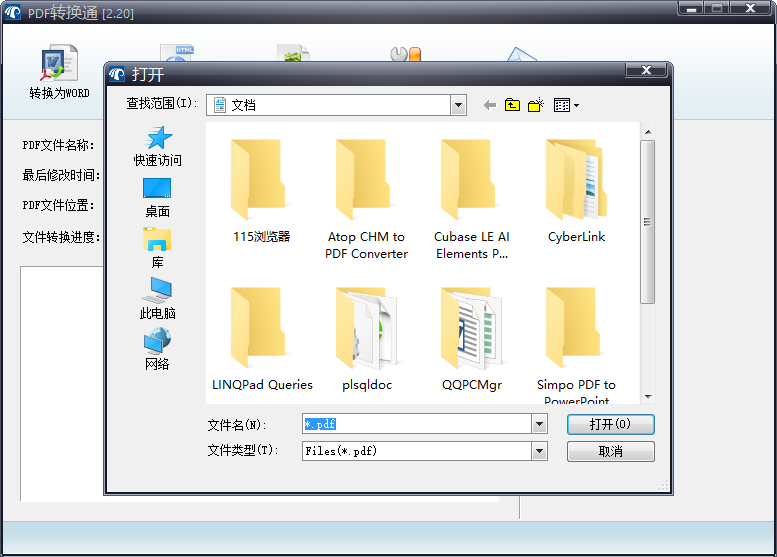Viewport: 777px width, 557px height.
Task: Select Quick Access (快速访问) in places bar
Action: (x=158, y=146)
